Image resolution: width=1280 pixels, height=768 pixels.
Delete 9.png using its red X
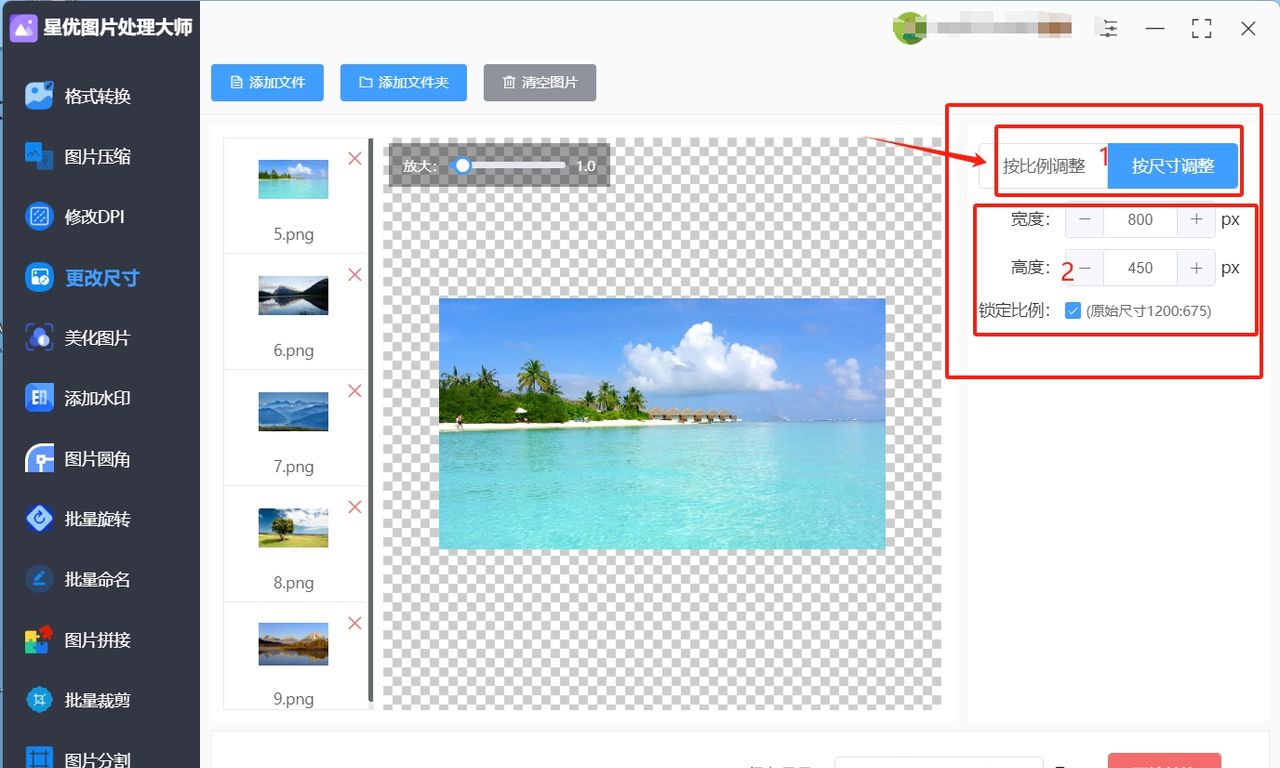click(354, 623)
